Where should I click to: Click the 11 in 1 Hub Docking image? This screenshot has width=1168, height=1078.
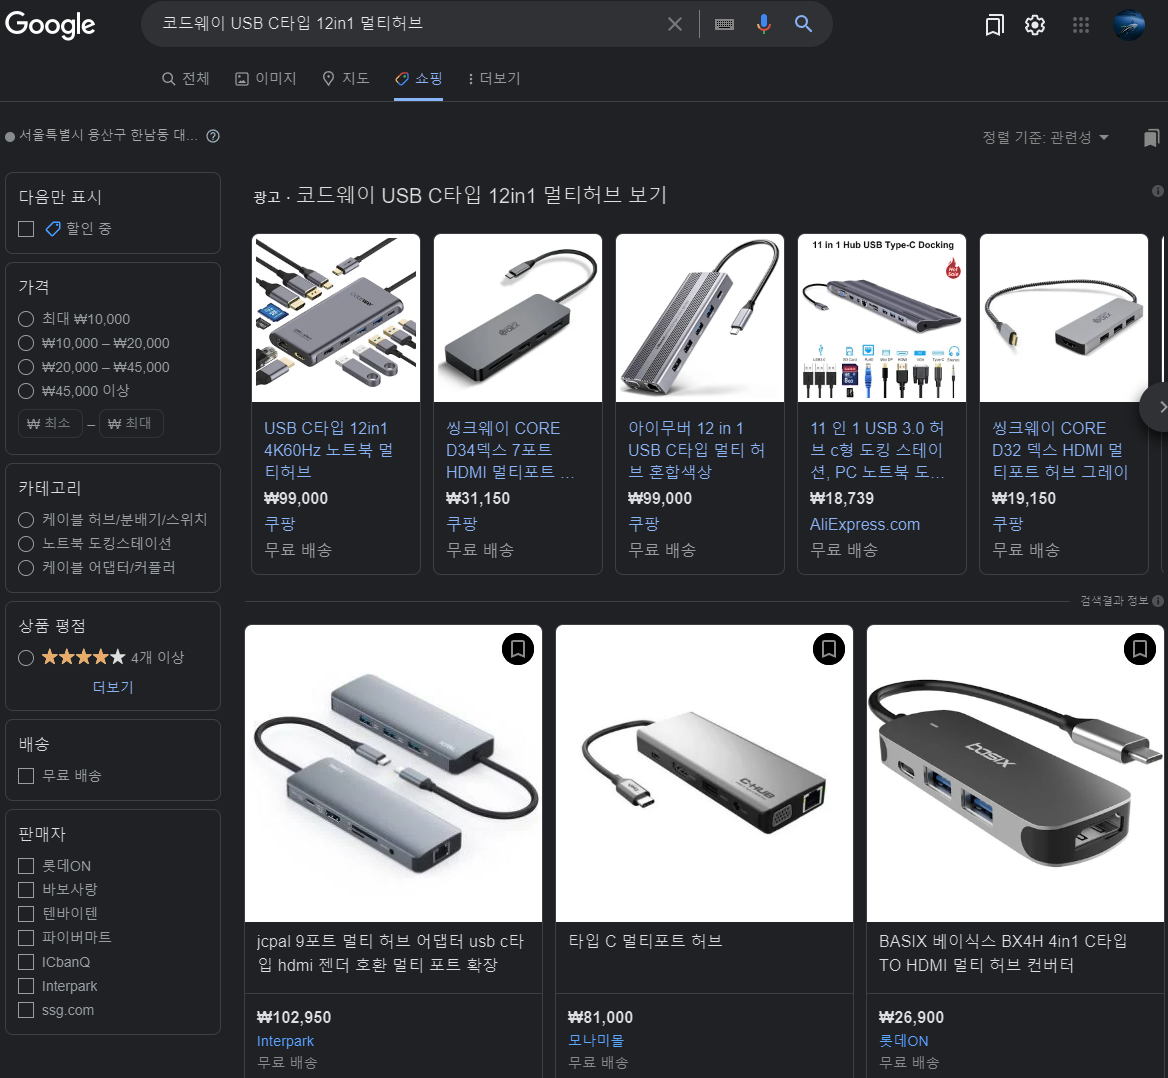[882, 318]
